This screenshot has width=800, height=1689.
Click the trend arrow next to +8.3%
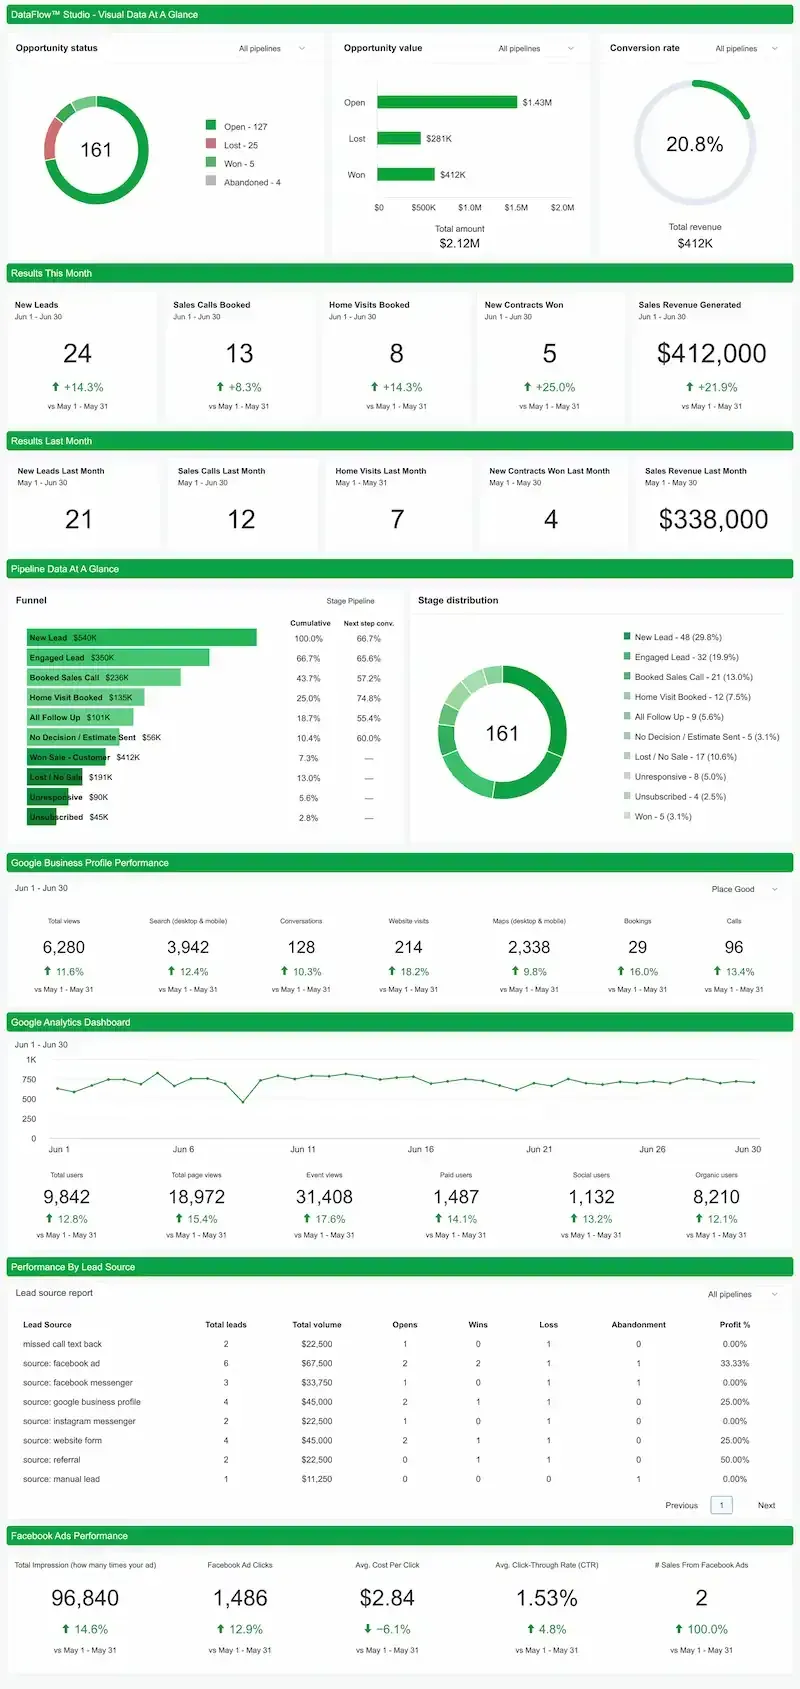[220, 386]
